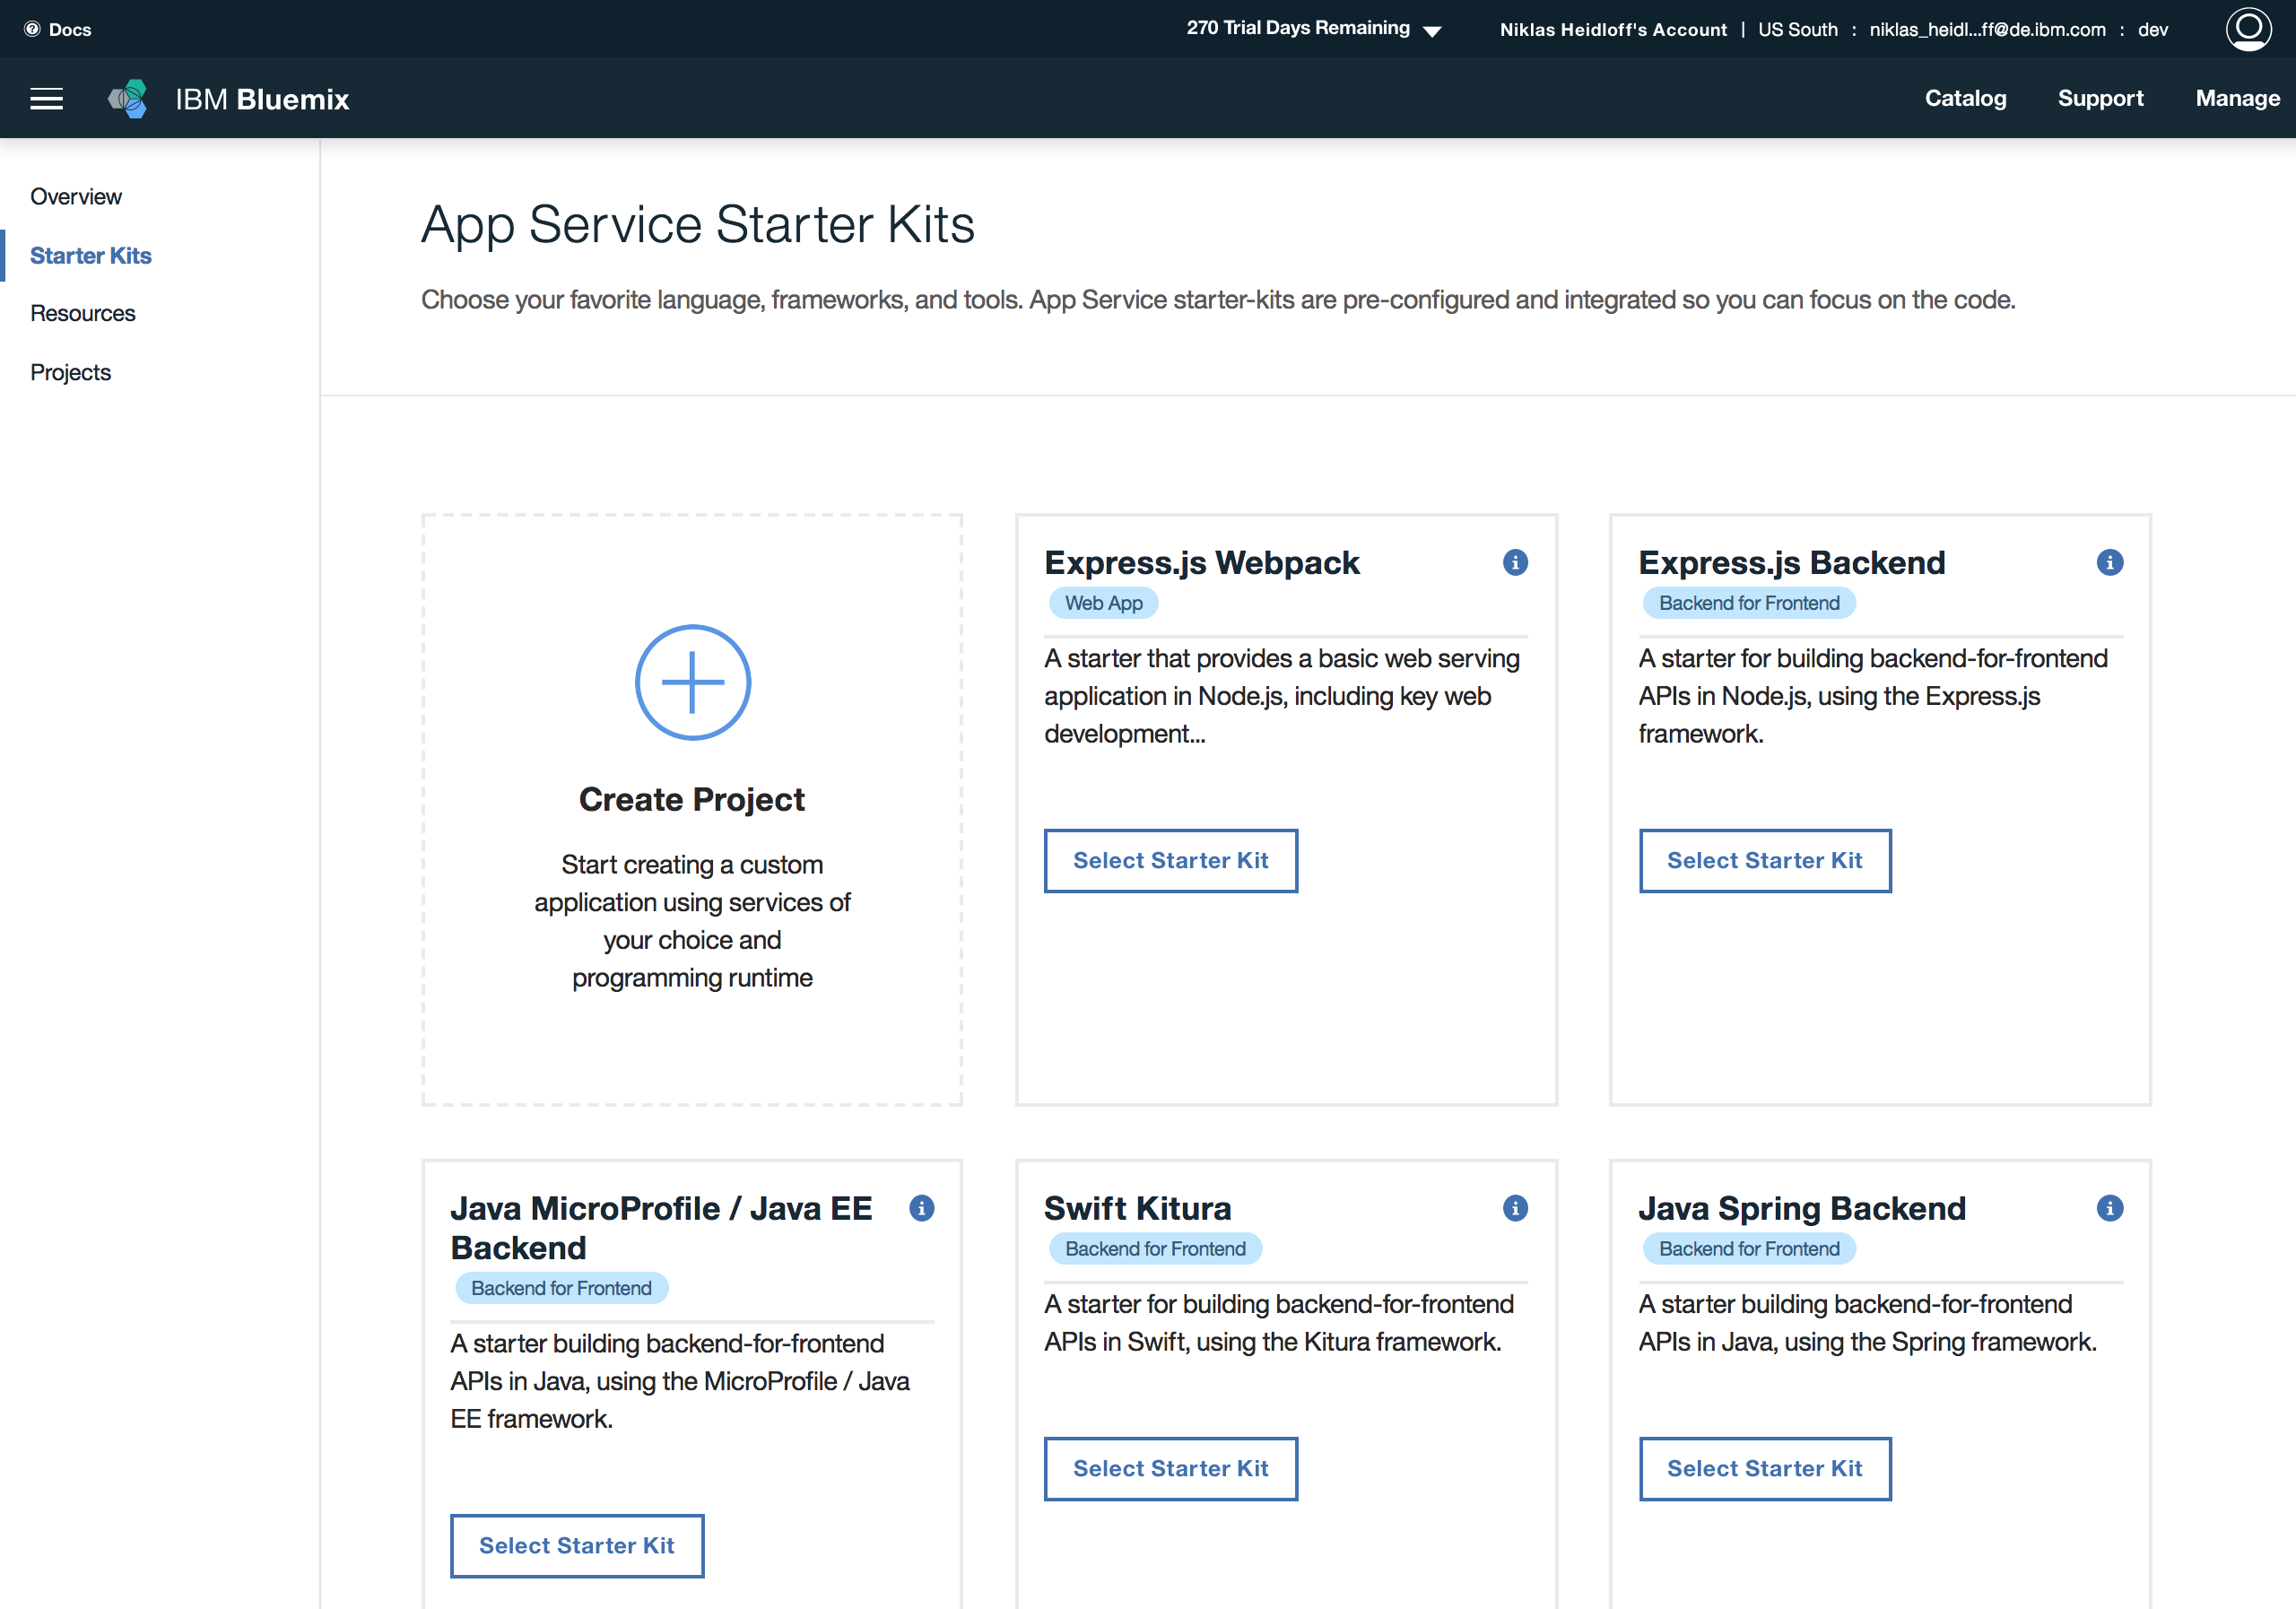Screen dimensions: 2296x1609
Task: Go to Overview in the sidebar
Action: coord(76,196)
